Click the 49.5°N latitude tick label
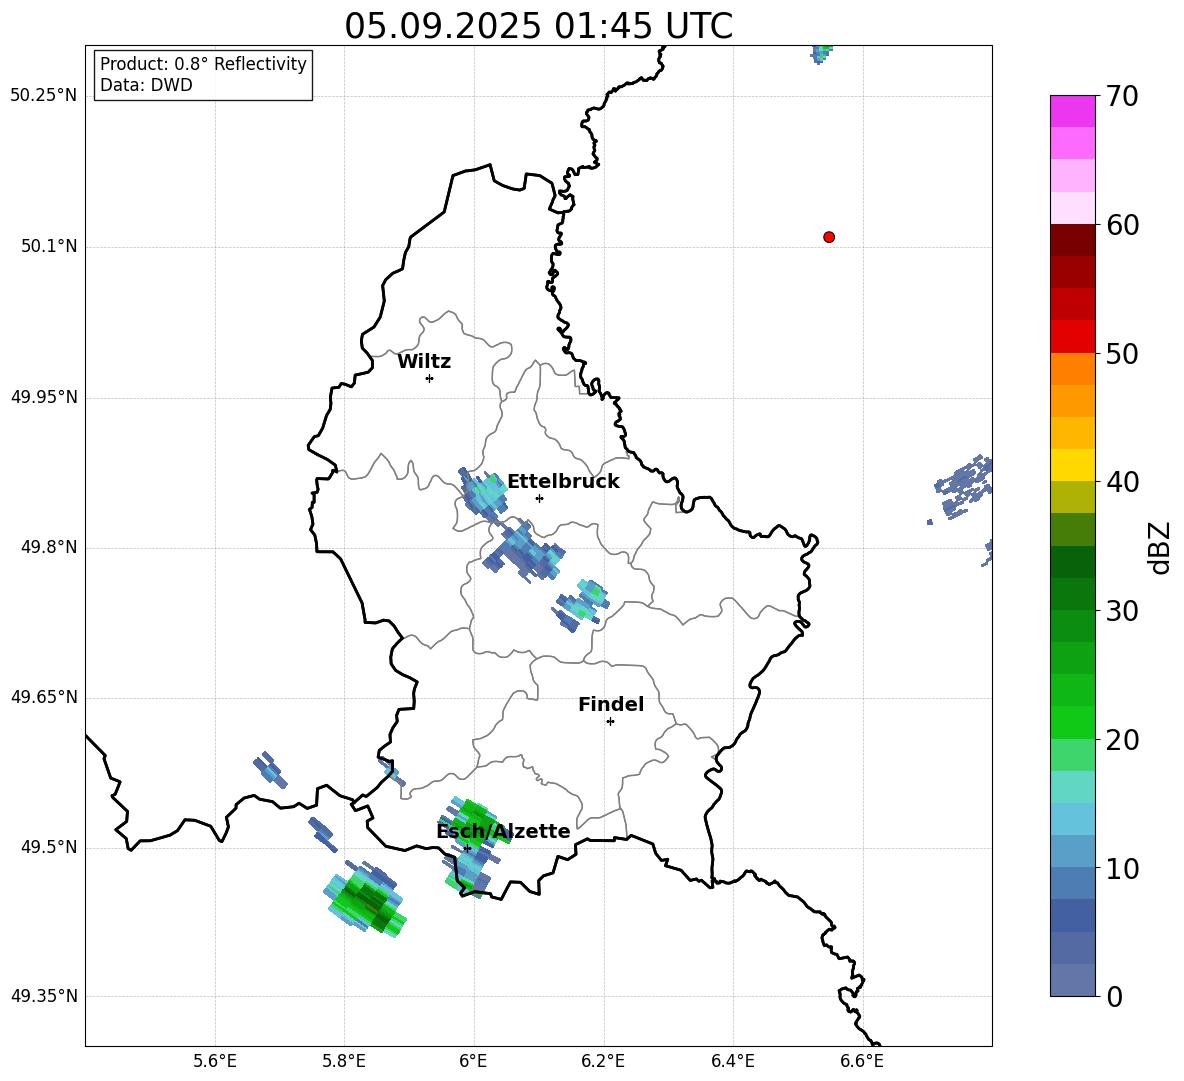Image resolution: width=1184 pixels, height=1081 pixels. (49, 847)
